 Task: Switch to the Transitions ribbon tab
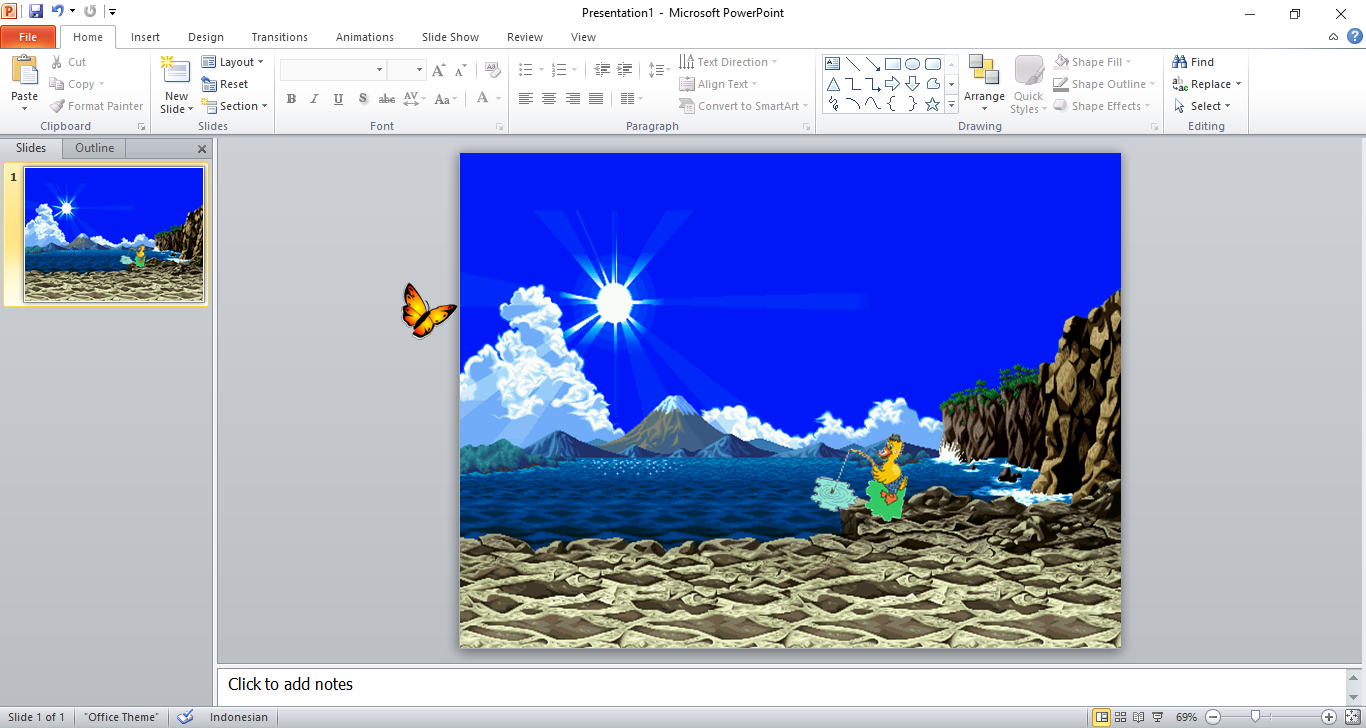279,37
